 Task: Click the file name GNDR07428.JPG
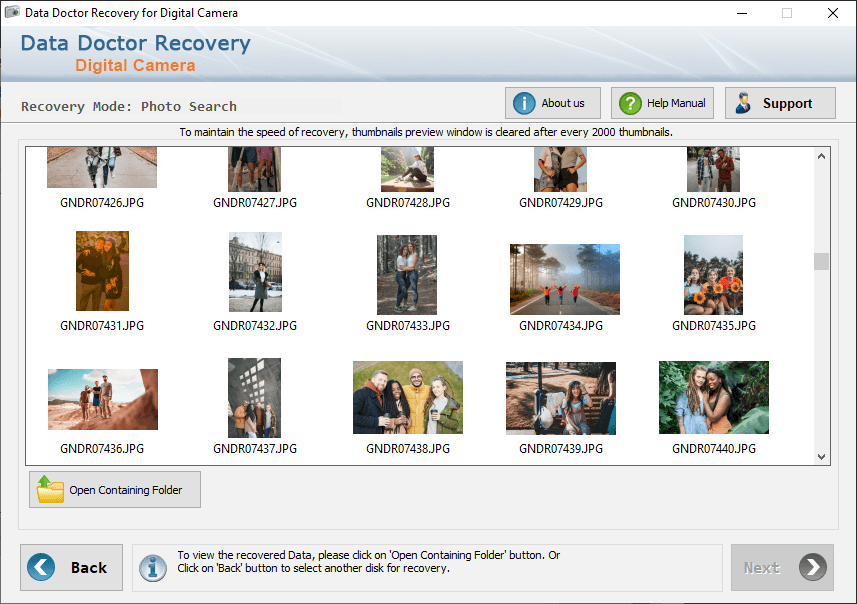[408, 203]
